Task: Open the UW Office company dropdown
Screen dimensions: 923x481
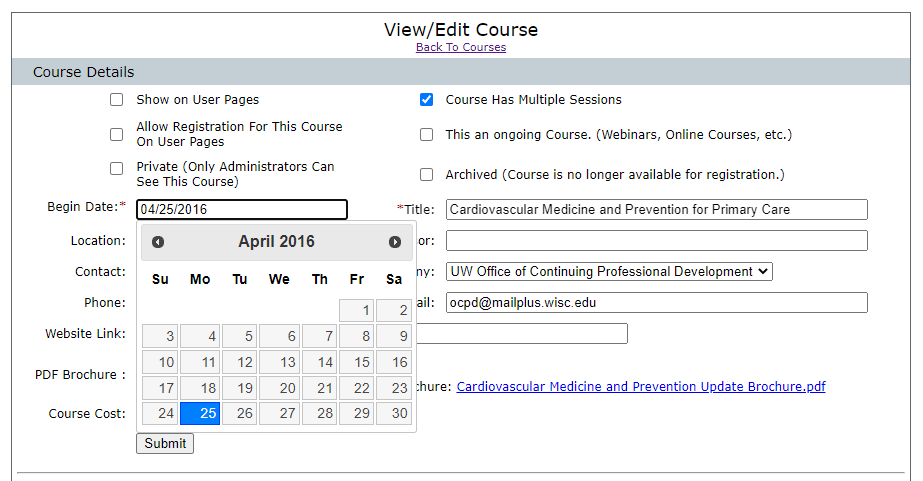Action: click(609, 271)
